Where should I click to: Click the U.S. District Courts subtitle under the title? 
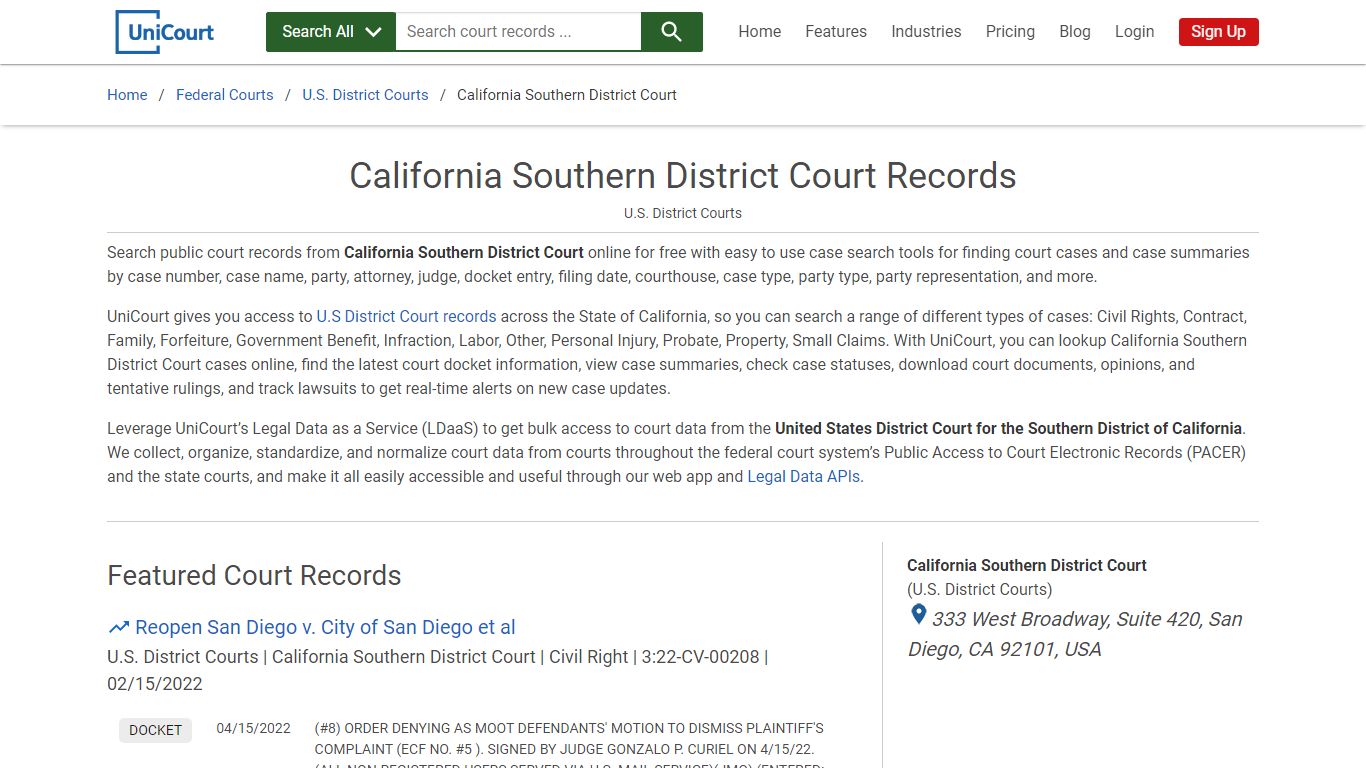click(x=683, y=213)
